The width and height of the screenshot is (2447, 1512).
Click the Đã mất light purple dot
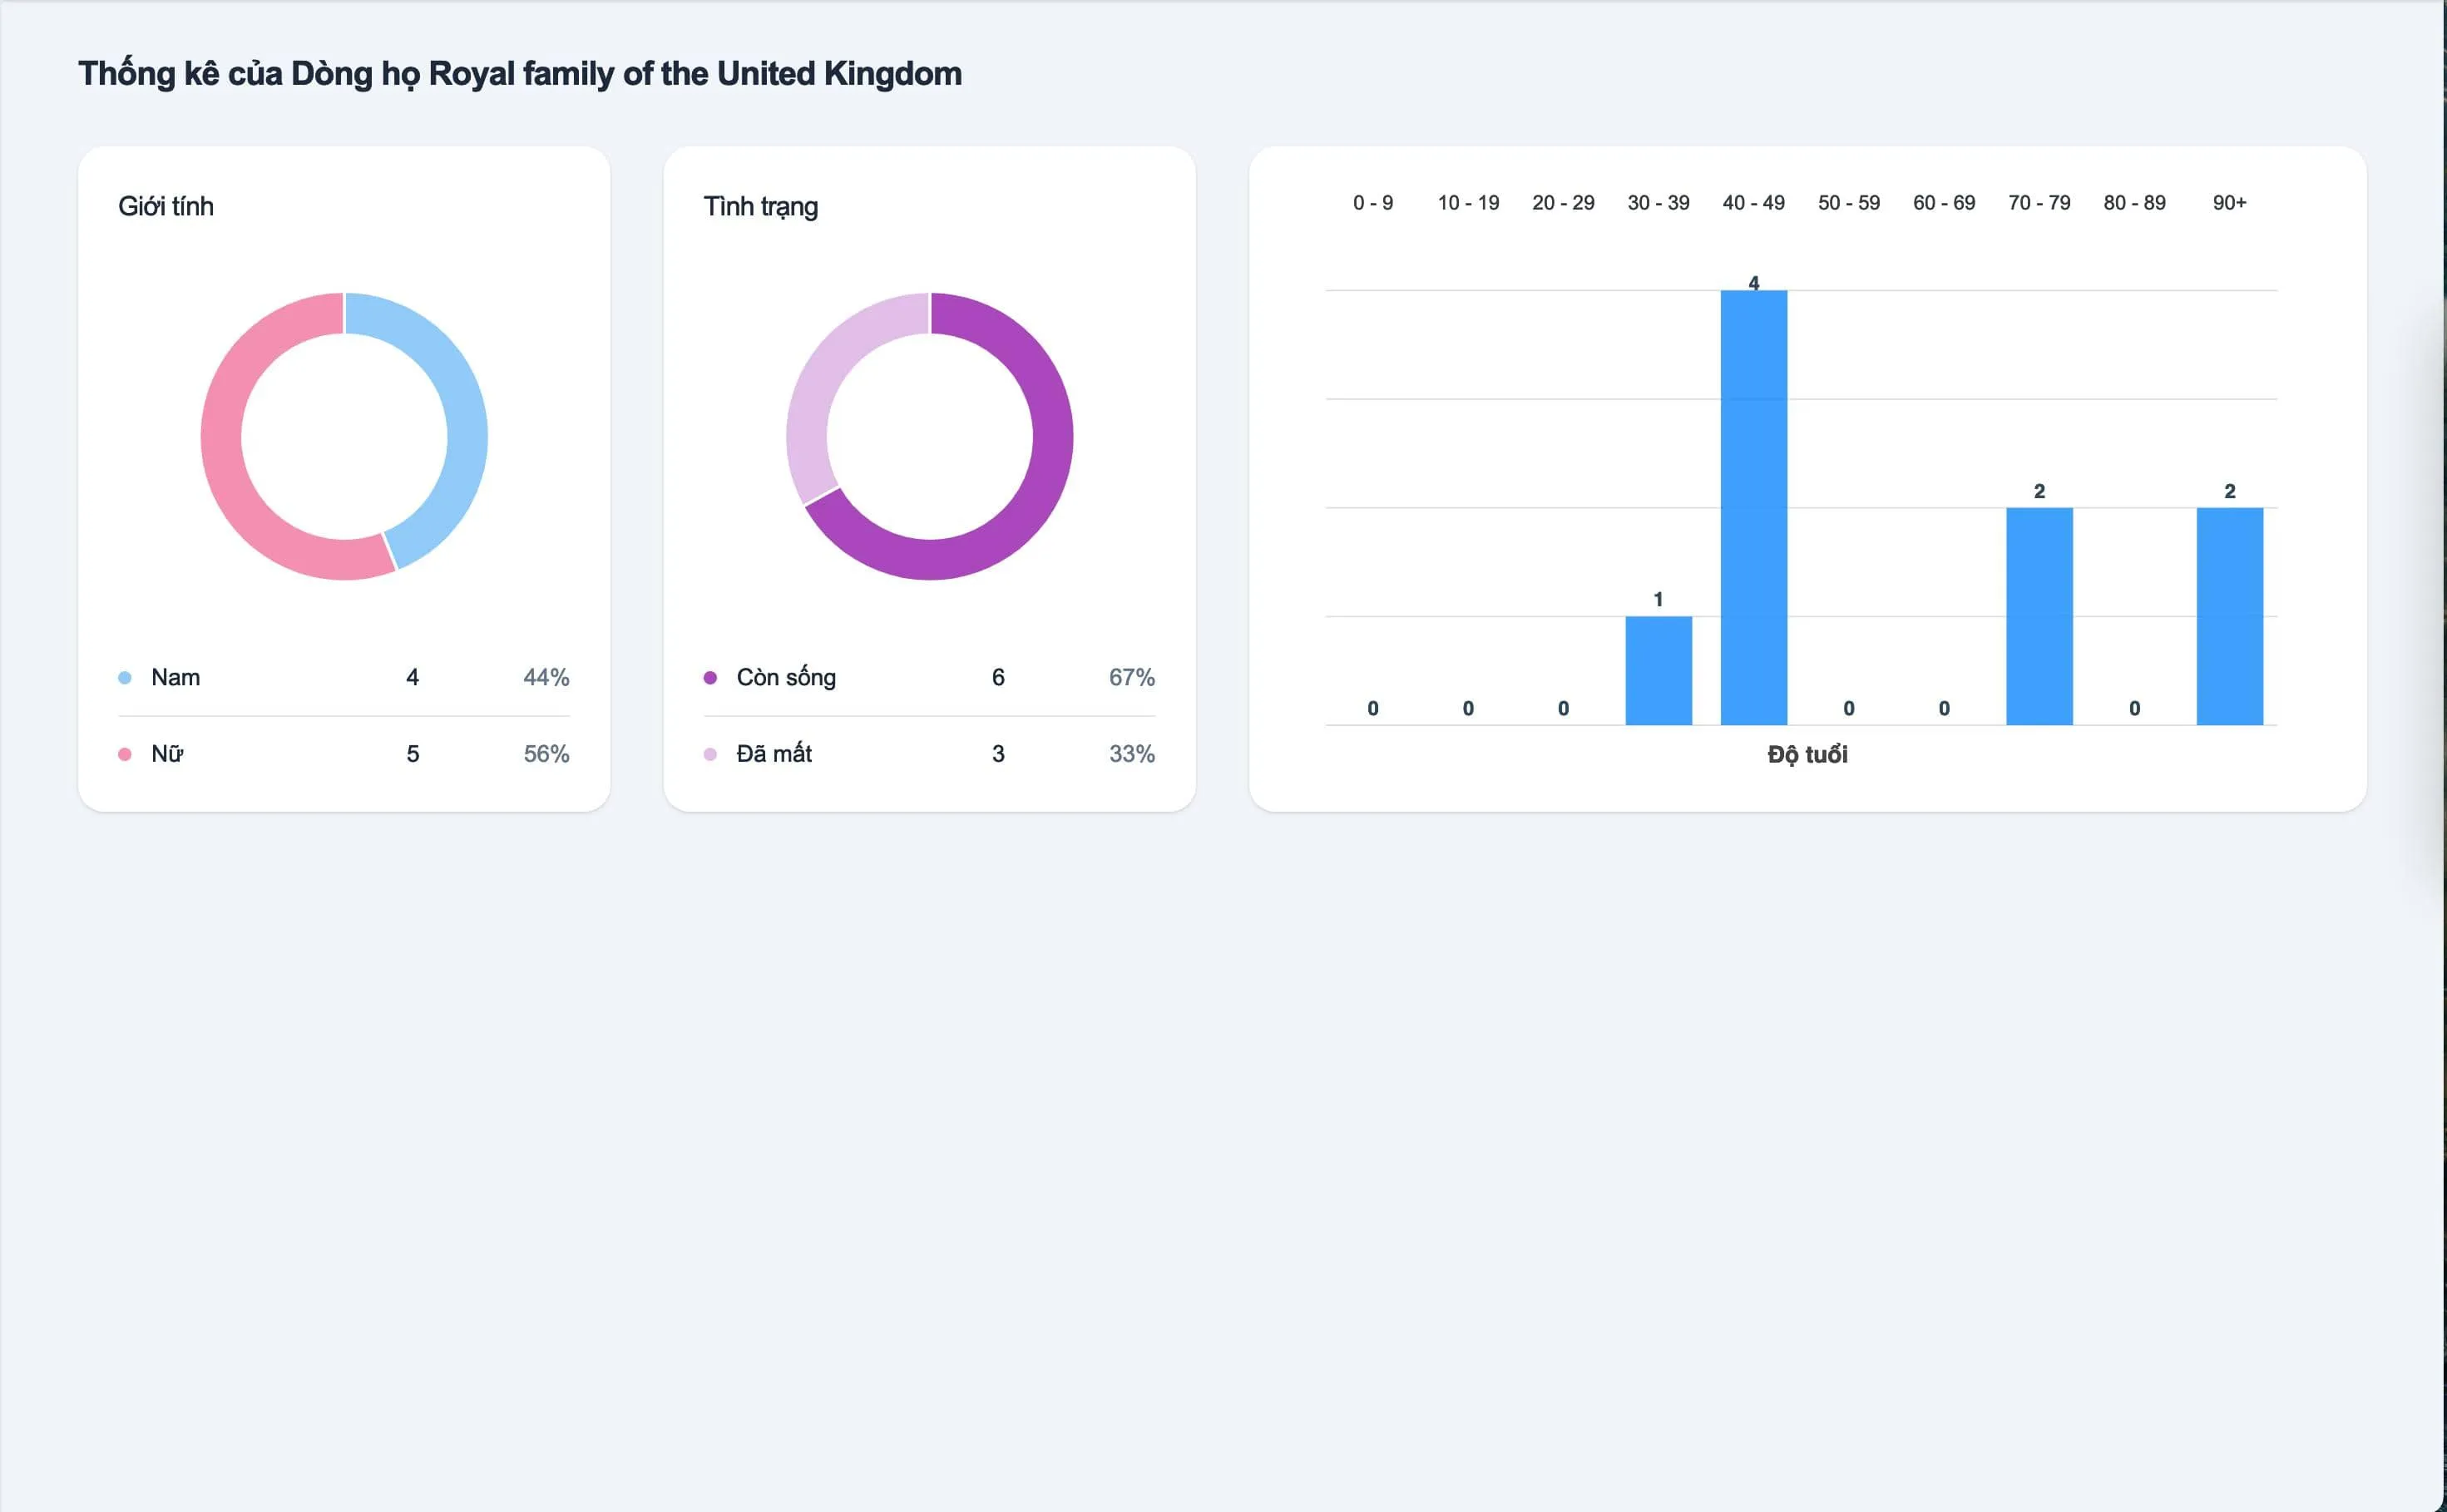point(710,754)
